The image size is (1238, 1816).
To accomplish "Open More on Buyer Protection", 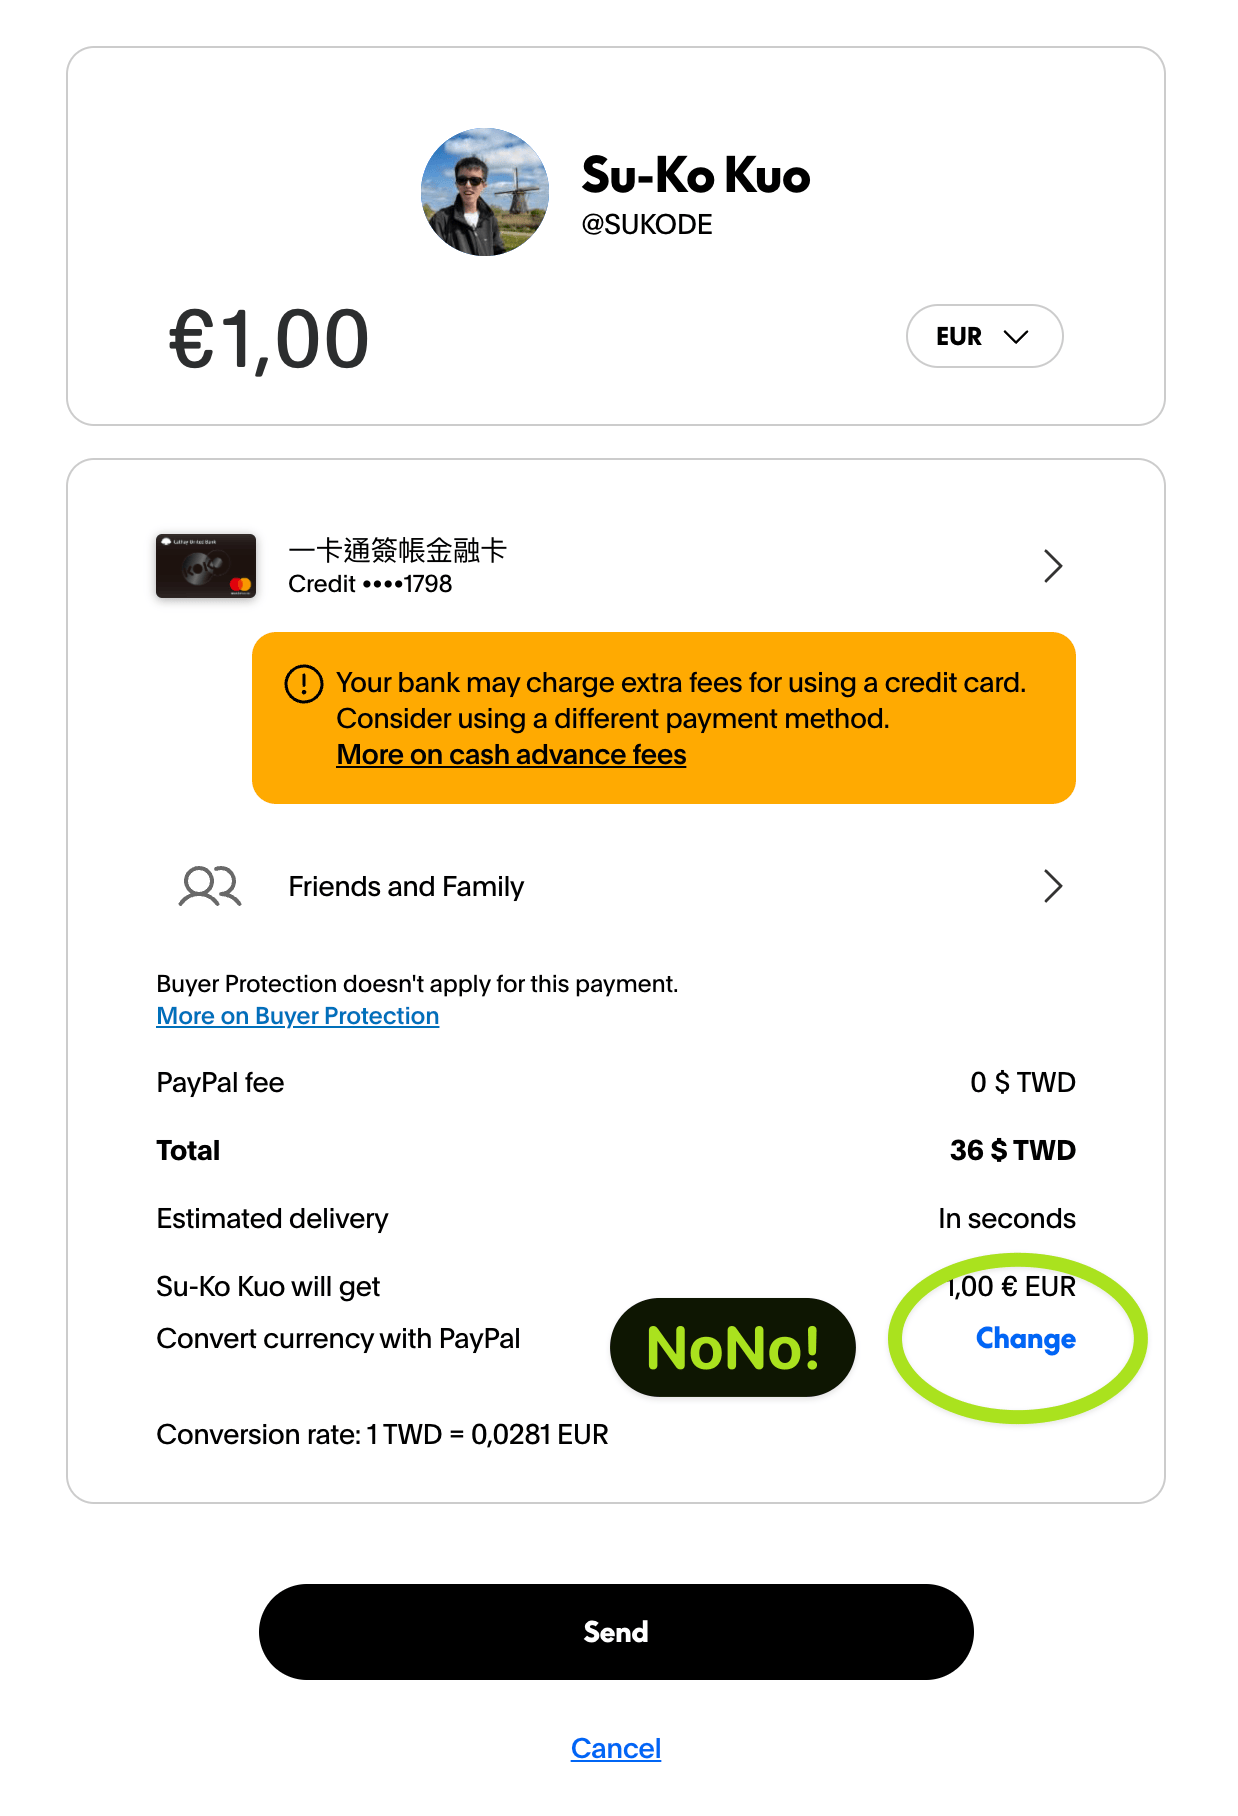I will click(296, 1016).
